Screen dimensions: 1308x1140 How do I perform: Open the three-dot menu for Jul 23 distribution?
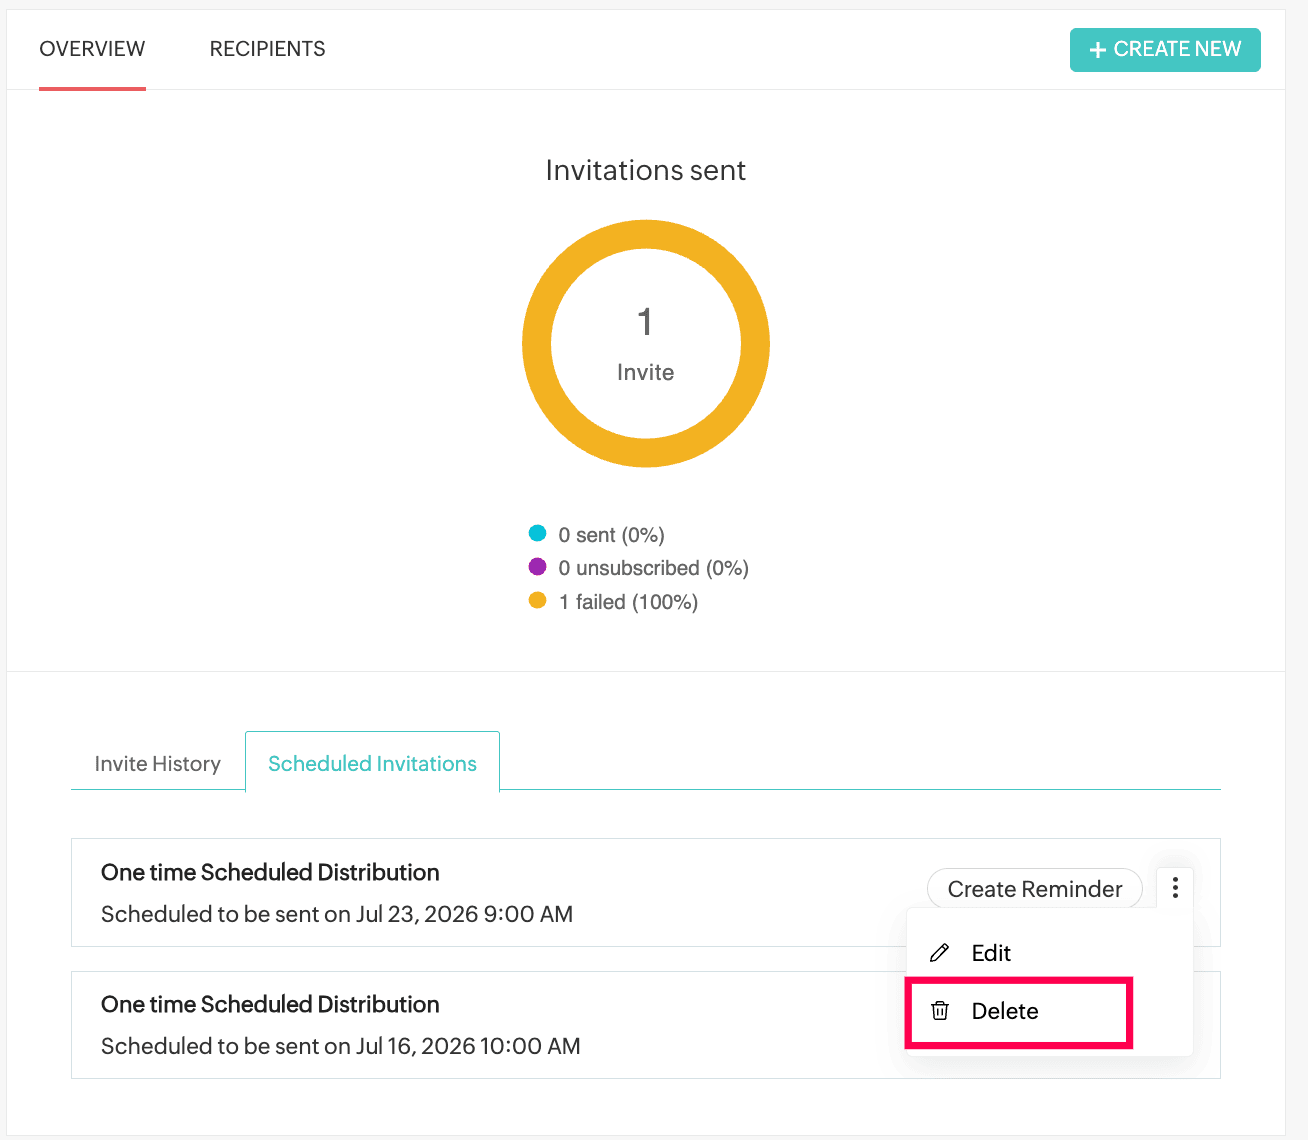pyautogui.click(x=1175, y=887)
